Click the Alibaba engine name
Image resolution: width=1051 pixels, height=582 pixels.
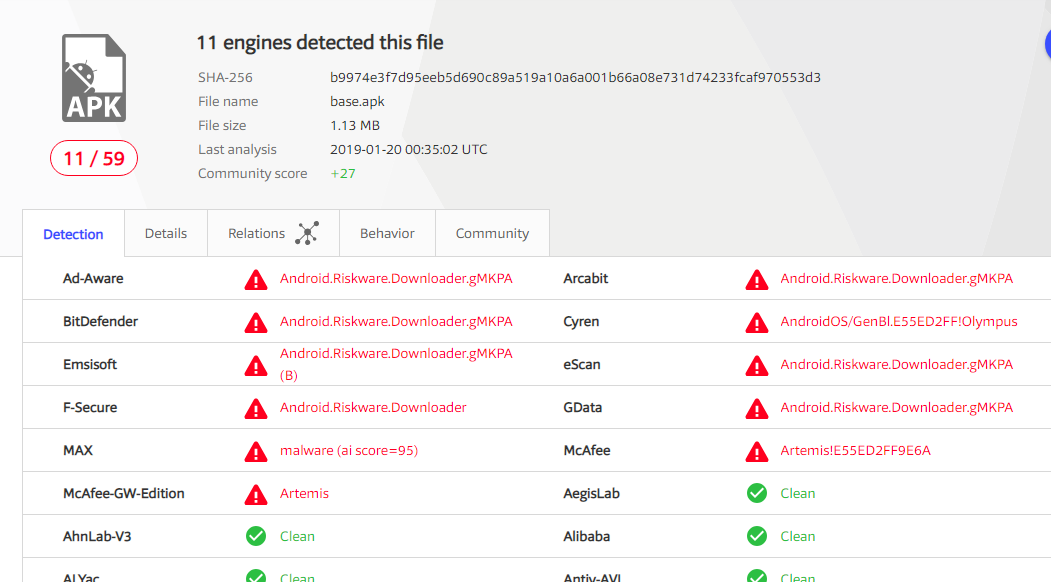pyautogui.click(x=586, y=536)
